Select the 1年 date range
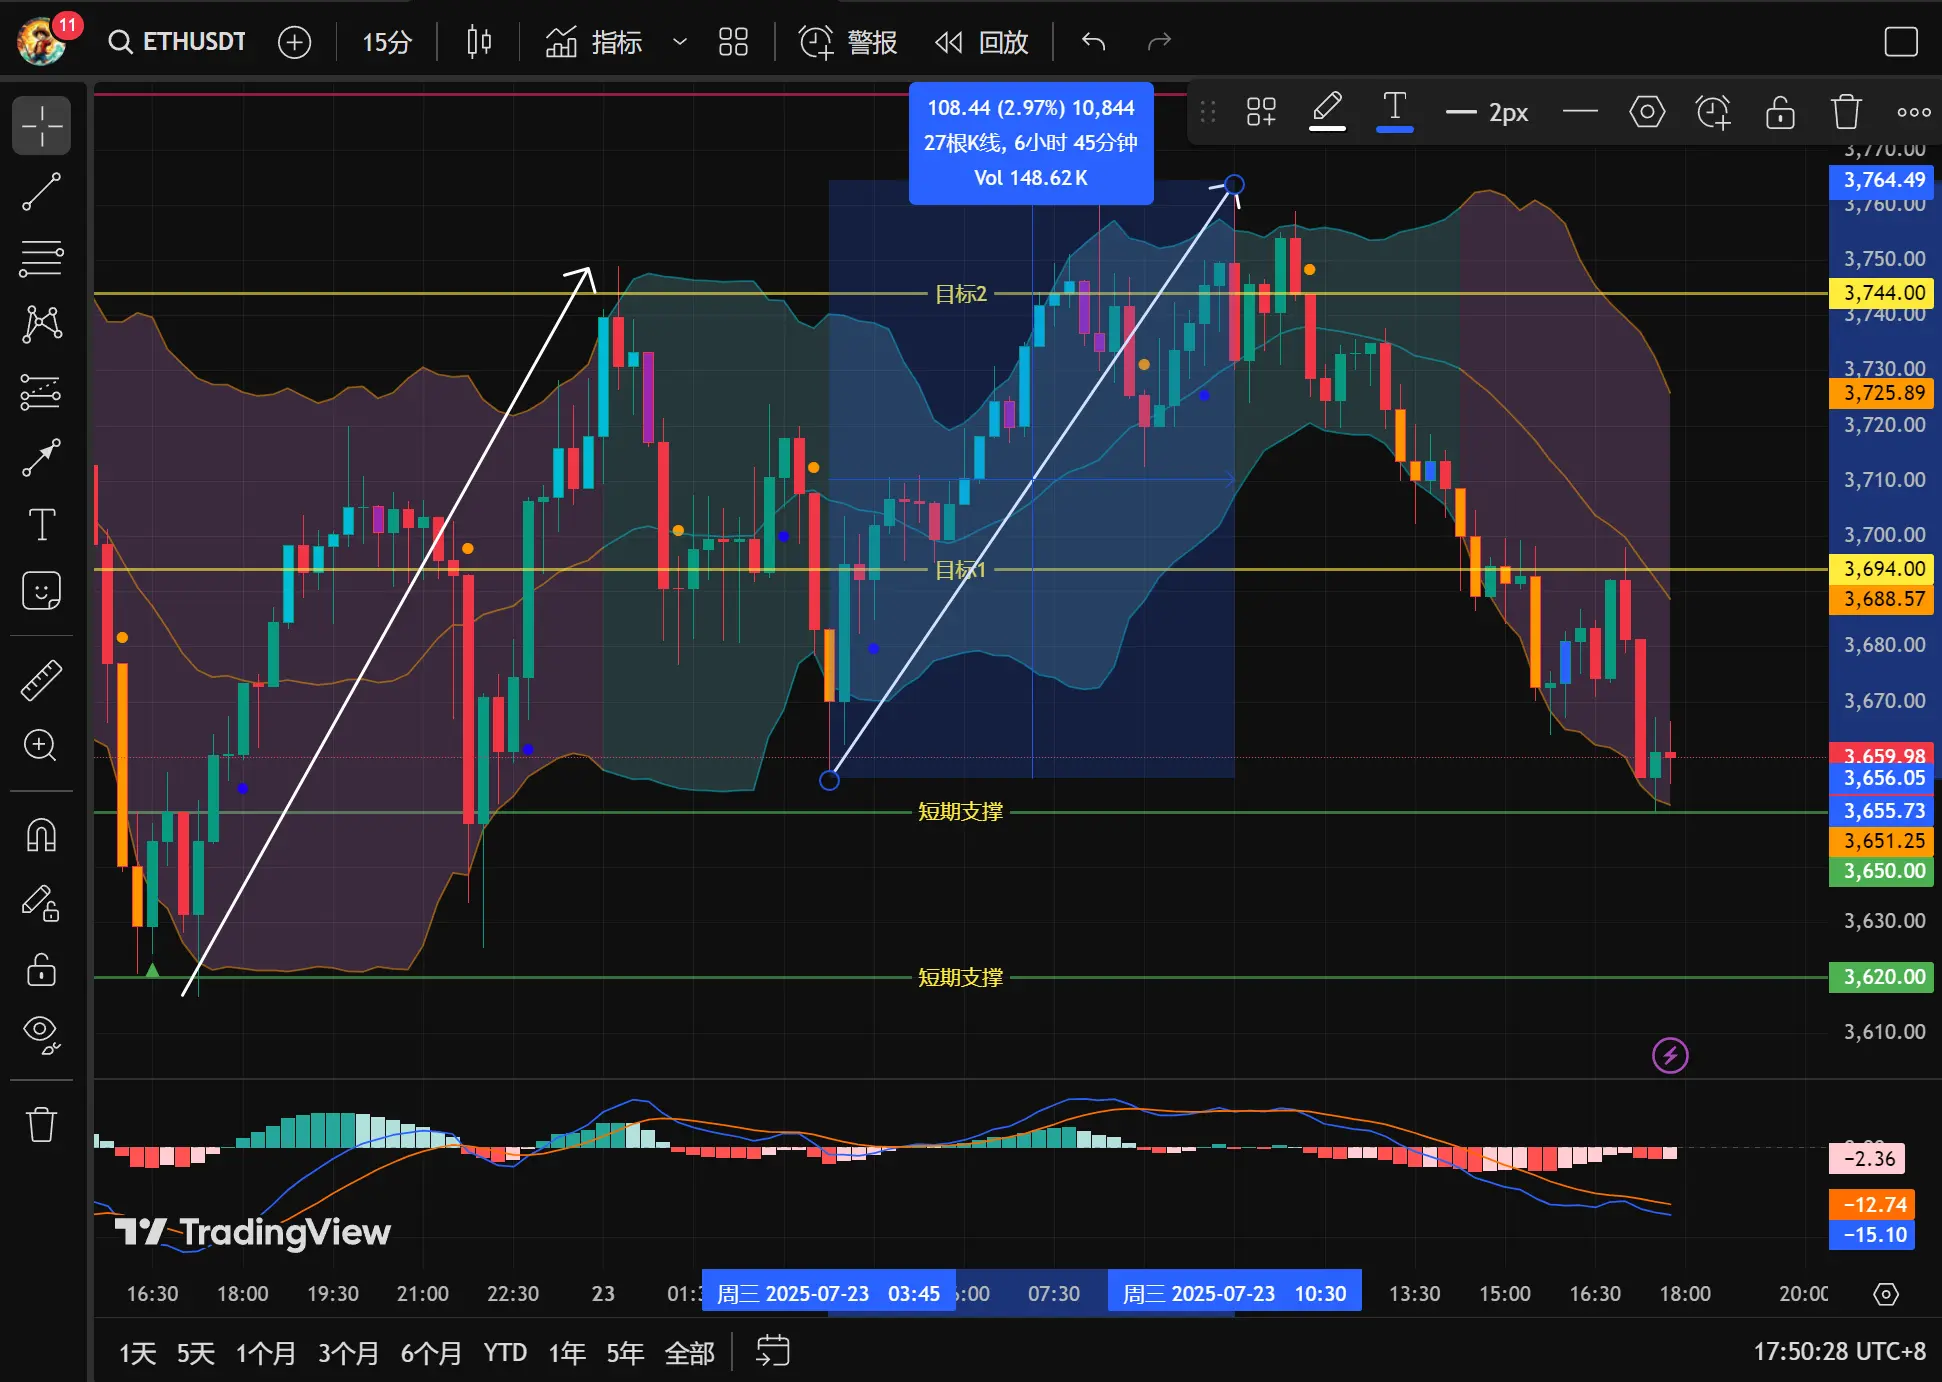The image size is (1942, 1382). 567,1353
